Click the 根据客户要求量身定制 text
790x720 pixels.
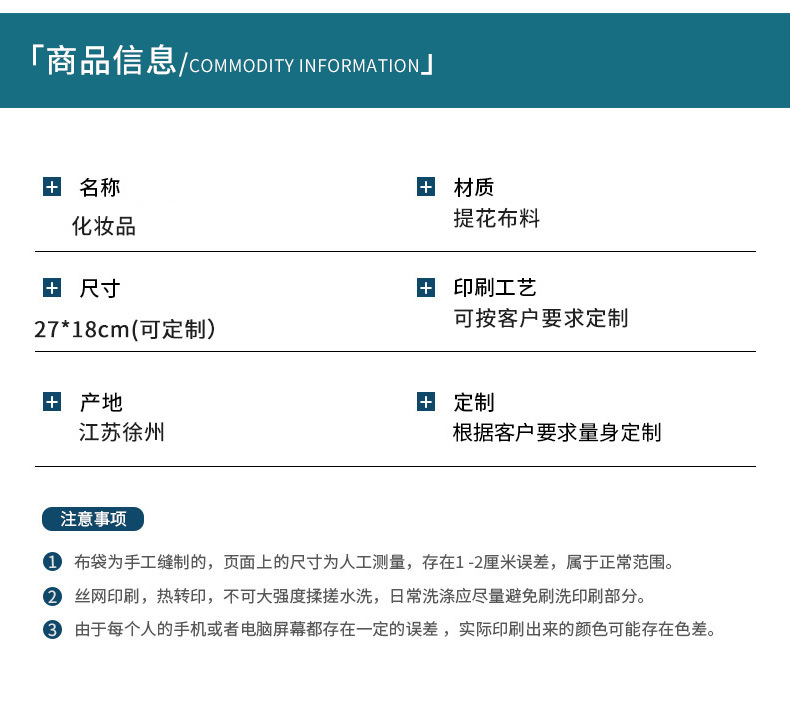[x=557, y=433]
